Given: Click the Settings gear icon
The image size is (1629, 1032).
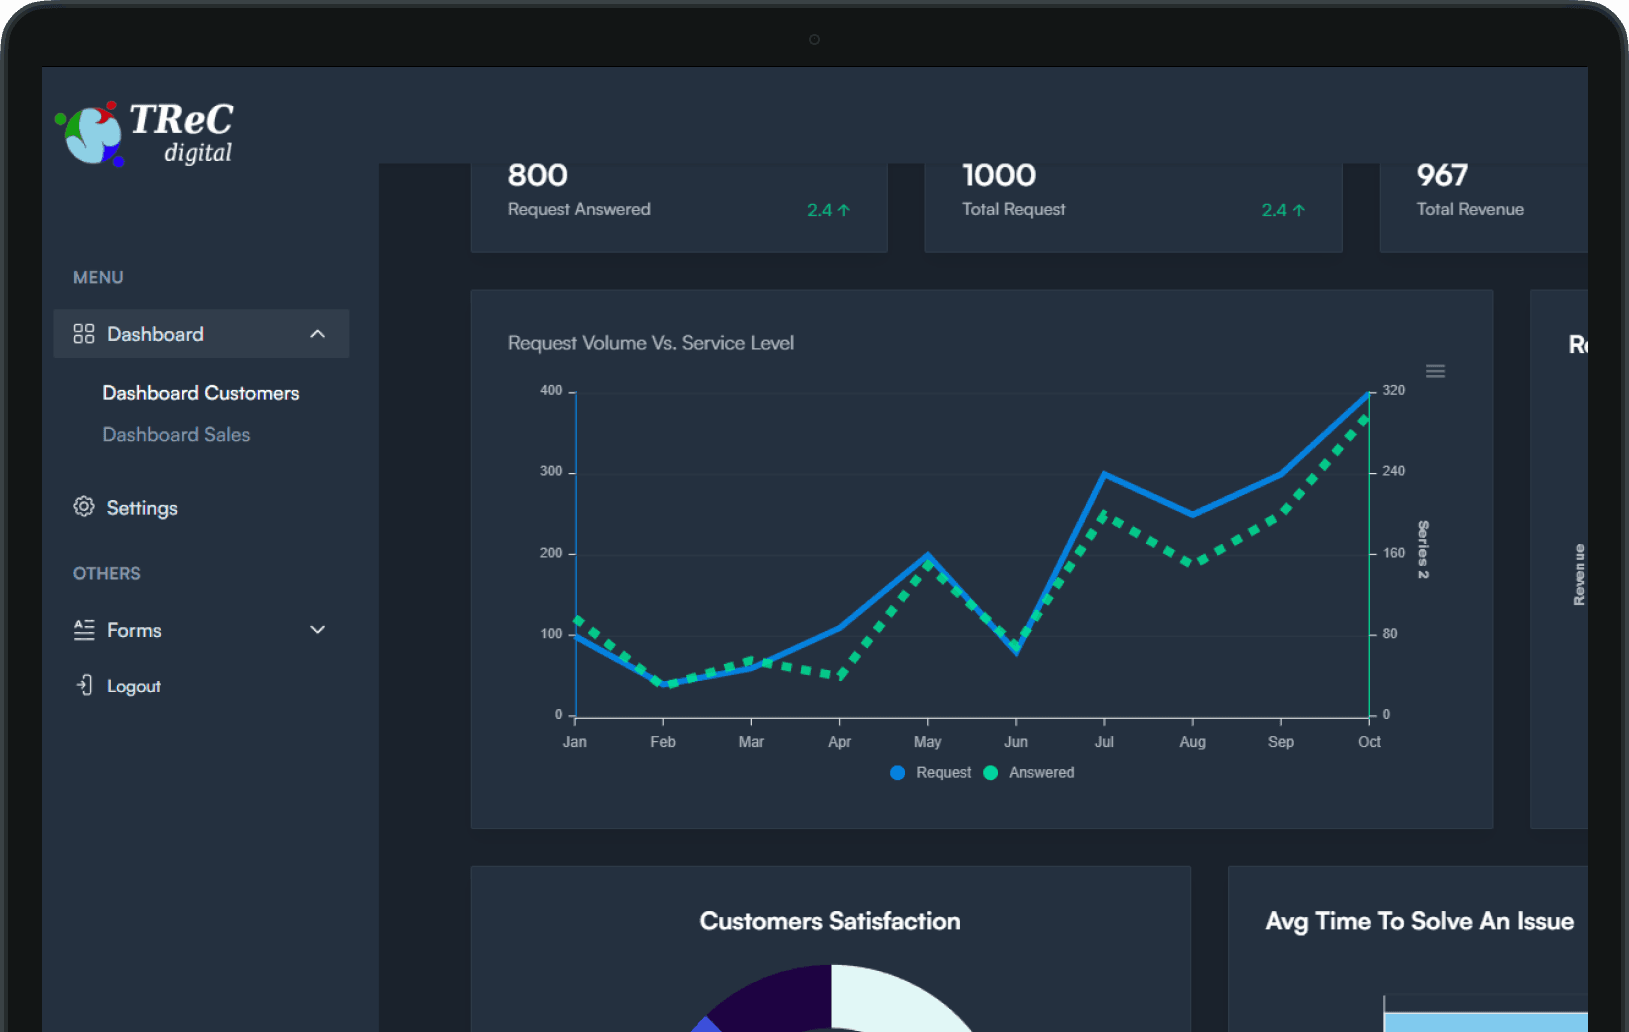Looking at the screenshot, I should tap(84, 507).
